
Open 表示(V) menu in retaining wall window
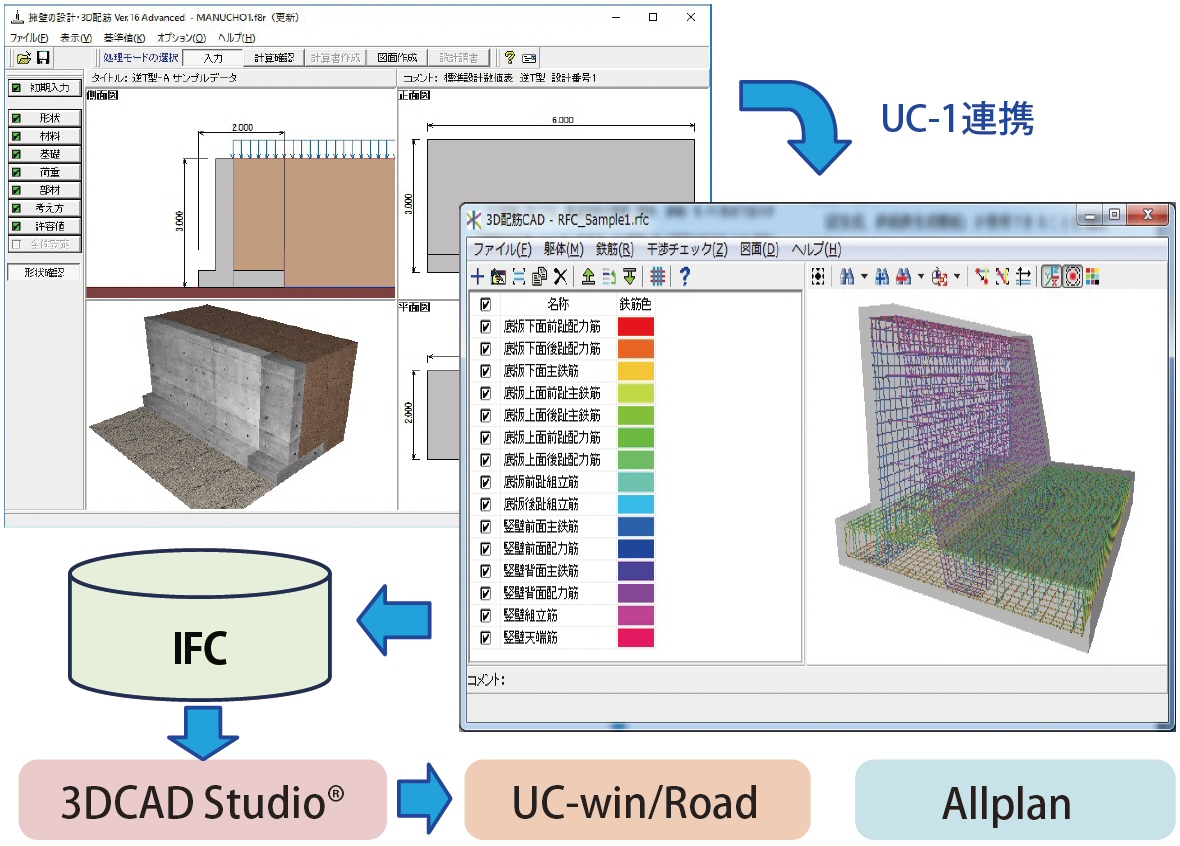click(x=76, y=38)
